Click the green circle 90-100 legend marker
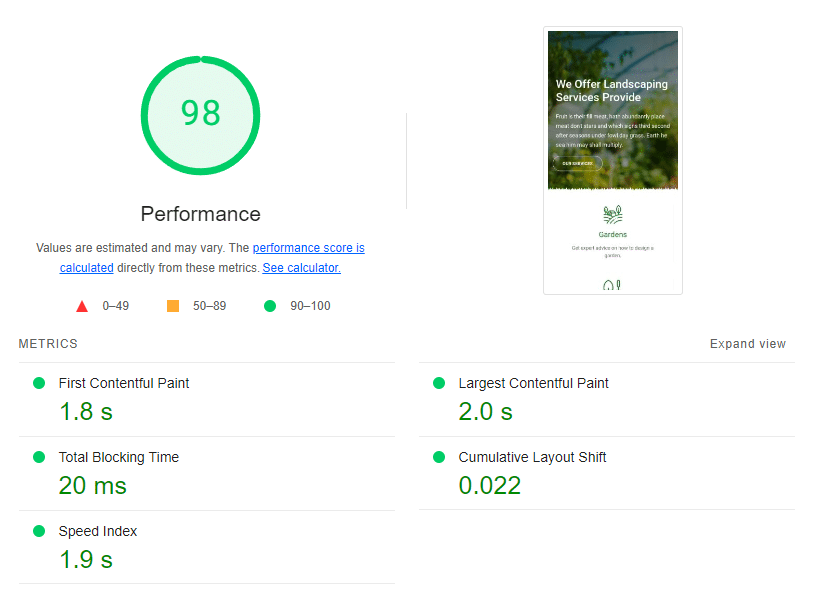This screenshot has height=591, width=816. tap(269, 305)
